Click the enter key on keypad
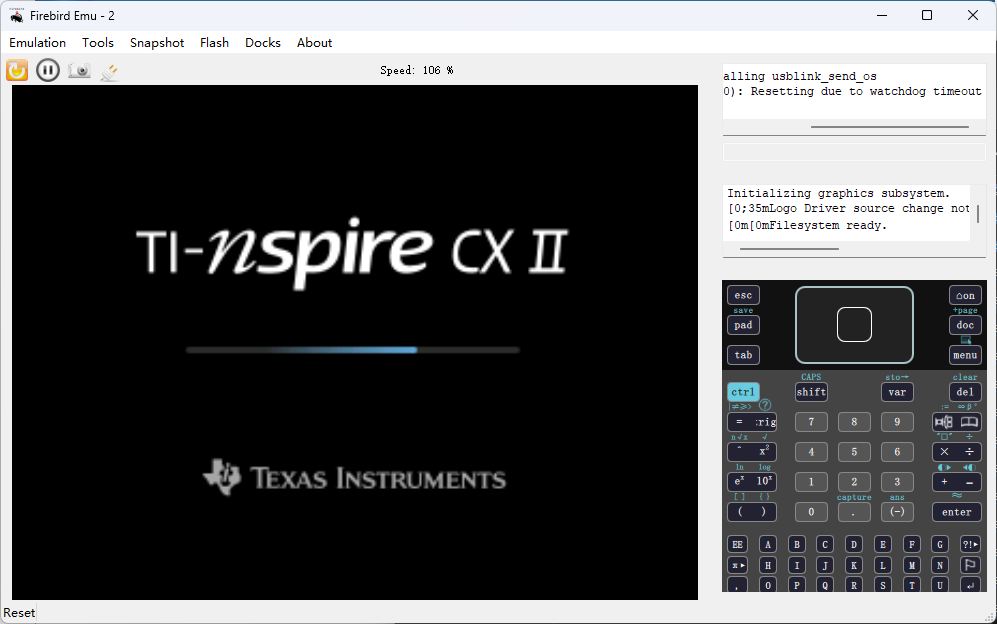The width and height of the screenshot is (997, 624). [x=957, y=512]
